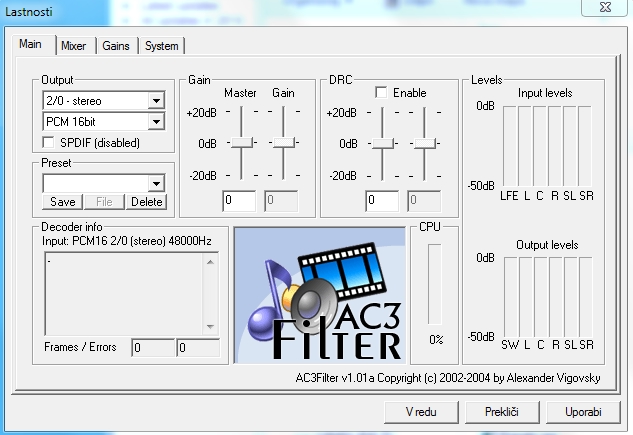Close the Lastnosti dialog window

click(x=605, y=7)
